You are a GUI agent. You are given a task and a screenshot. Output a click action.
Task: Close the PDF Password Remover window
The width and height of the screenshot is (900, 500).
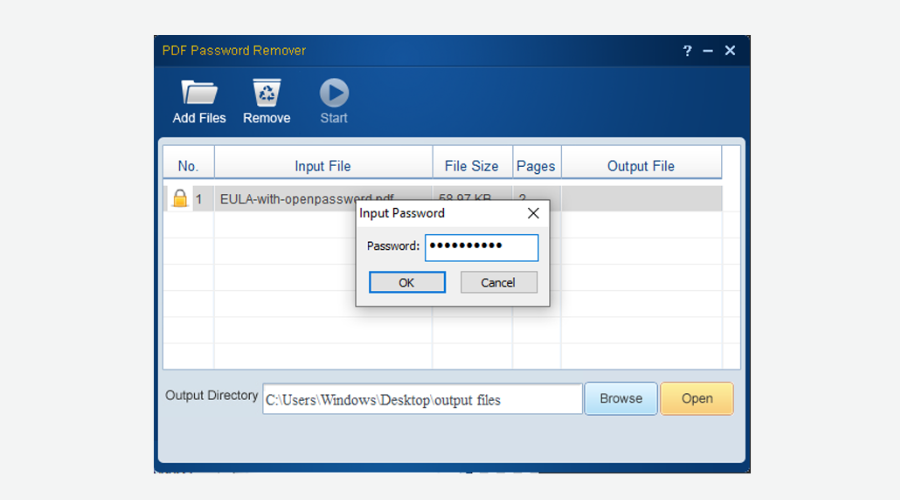730,51
